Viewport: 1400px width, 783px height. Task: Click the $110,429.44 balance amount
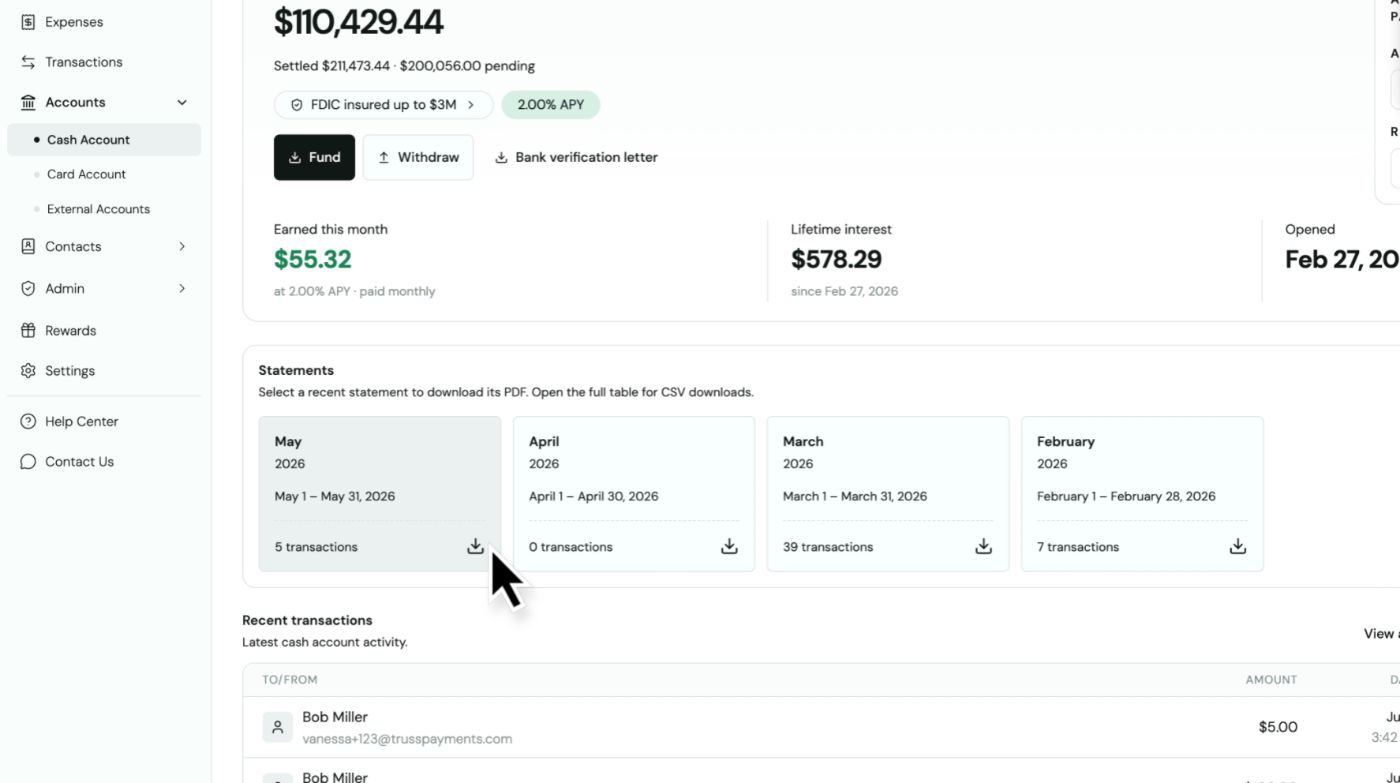(x=358, y=22)
